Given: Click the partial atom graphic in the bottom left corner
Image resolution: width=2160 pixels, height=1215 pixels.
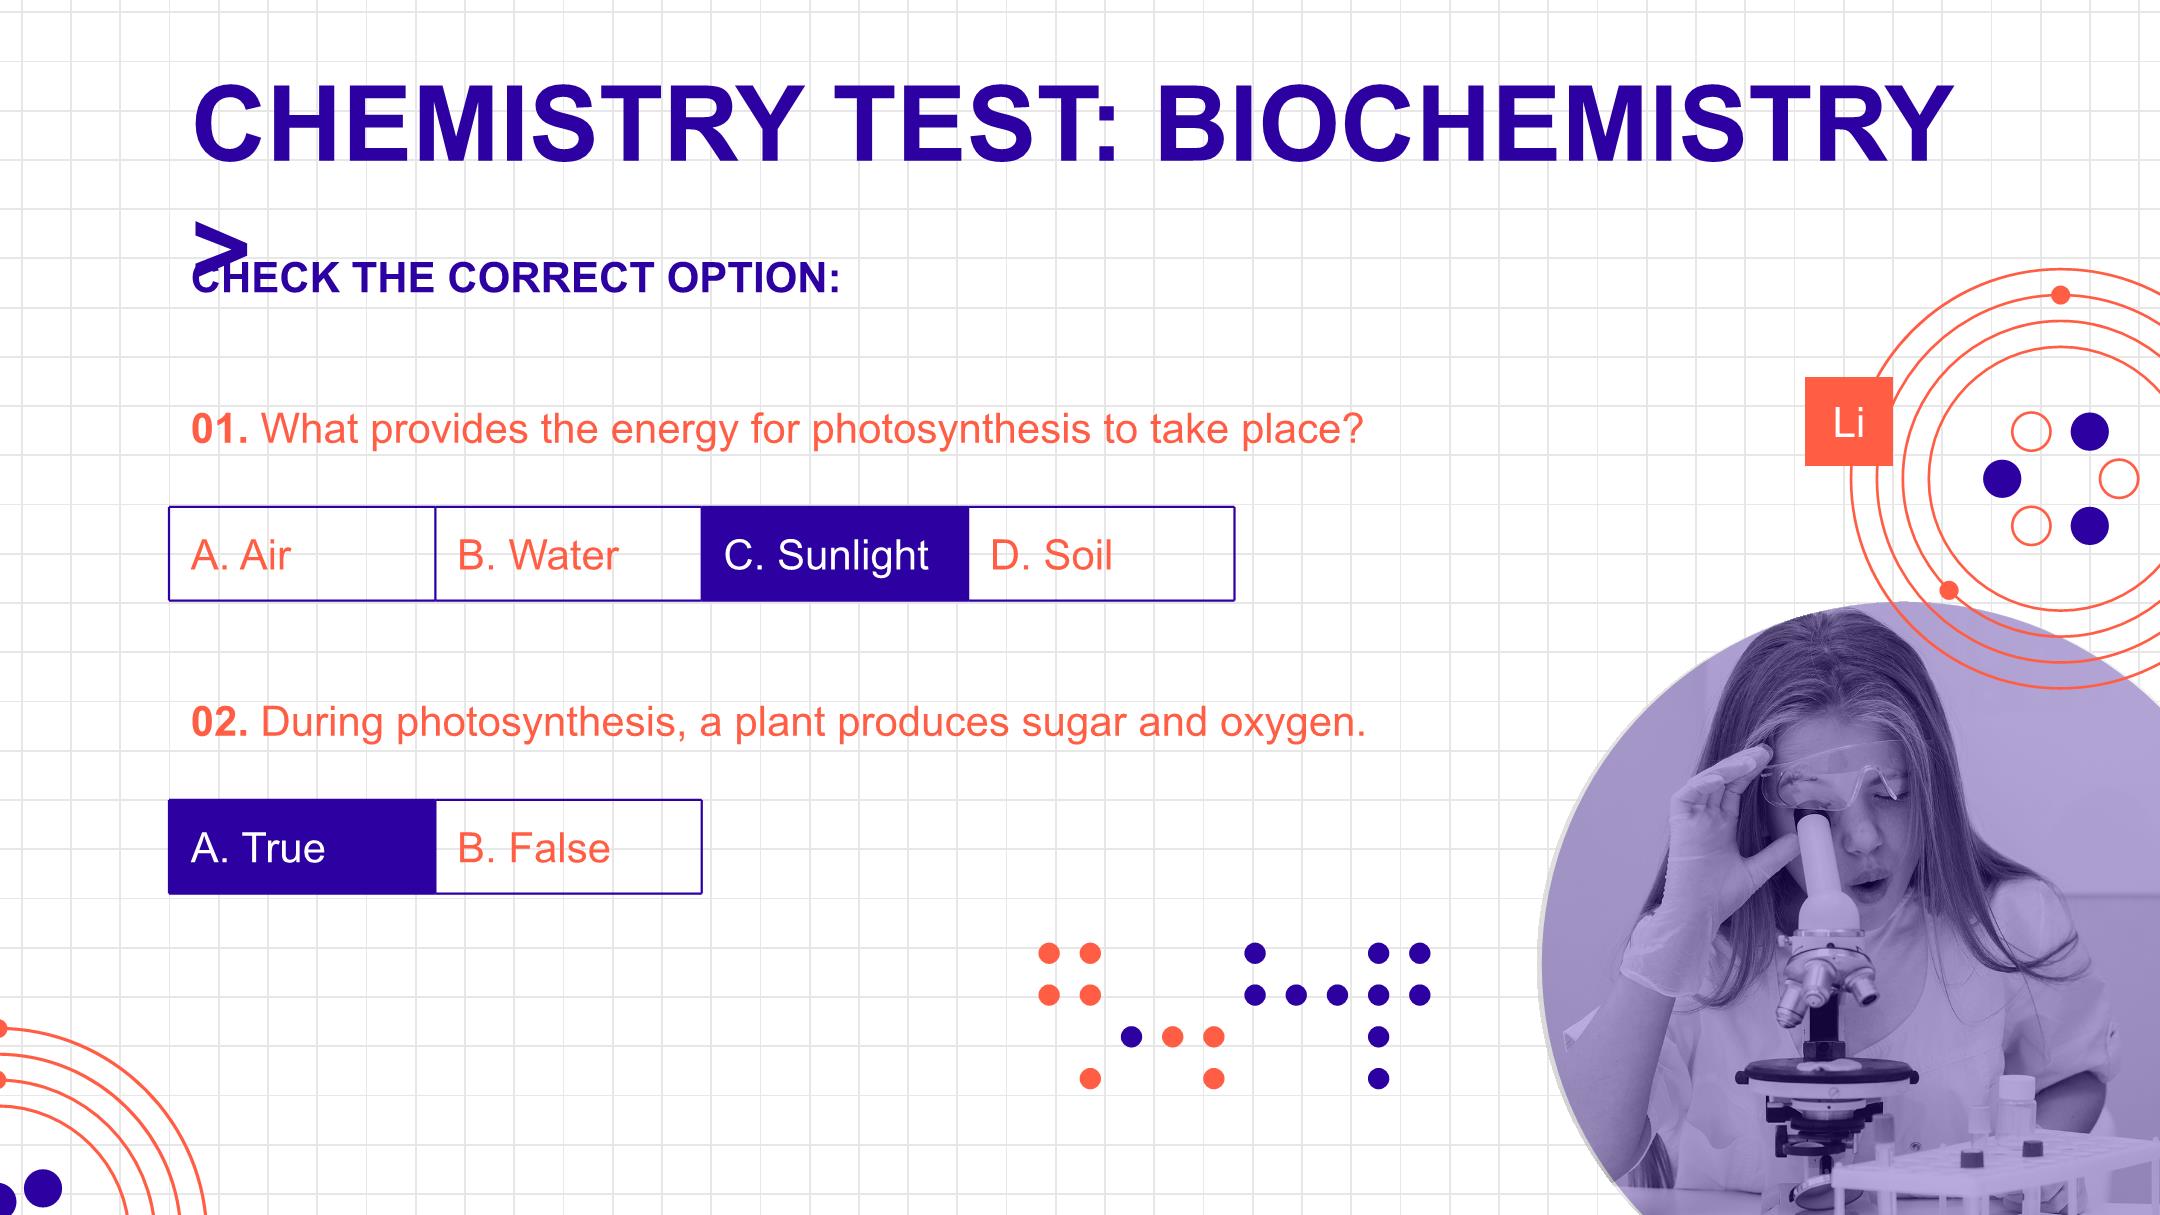Looking at the screenshot, I should [x=100, y=1120].
